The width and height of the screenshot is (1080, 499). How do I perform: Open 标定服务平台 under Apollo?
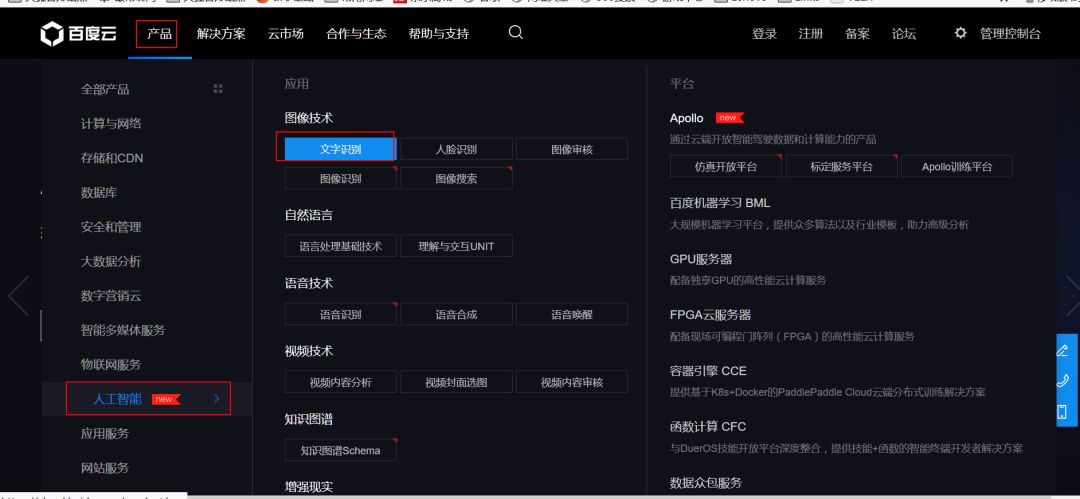[x=841, y=166]
